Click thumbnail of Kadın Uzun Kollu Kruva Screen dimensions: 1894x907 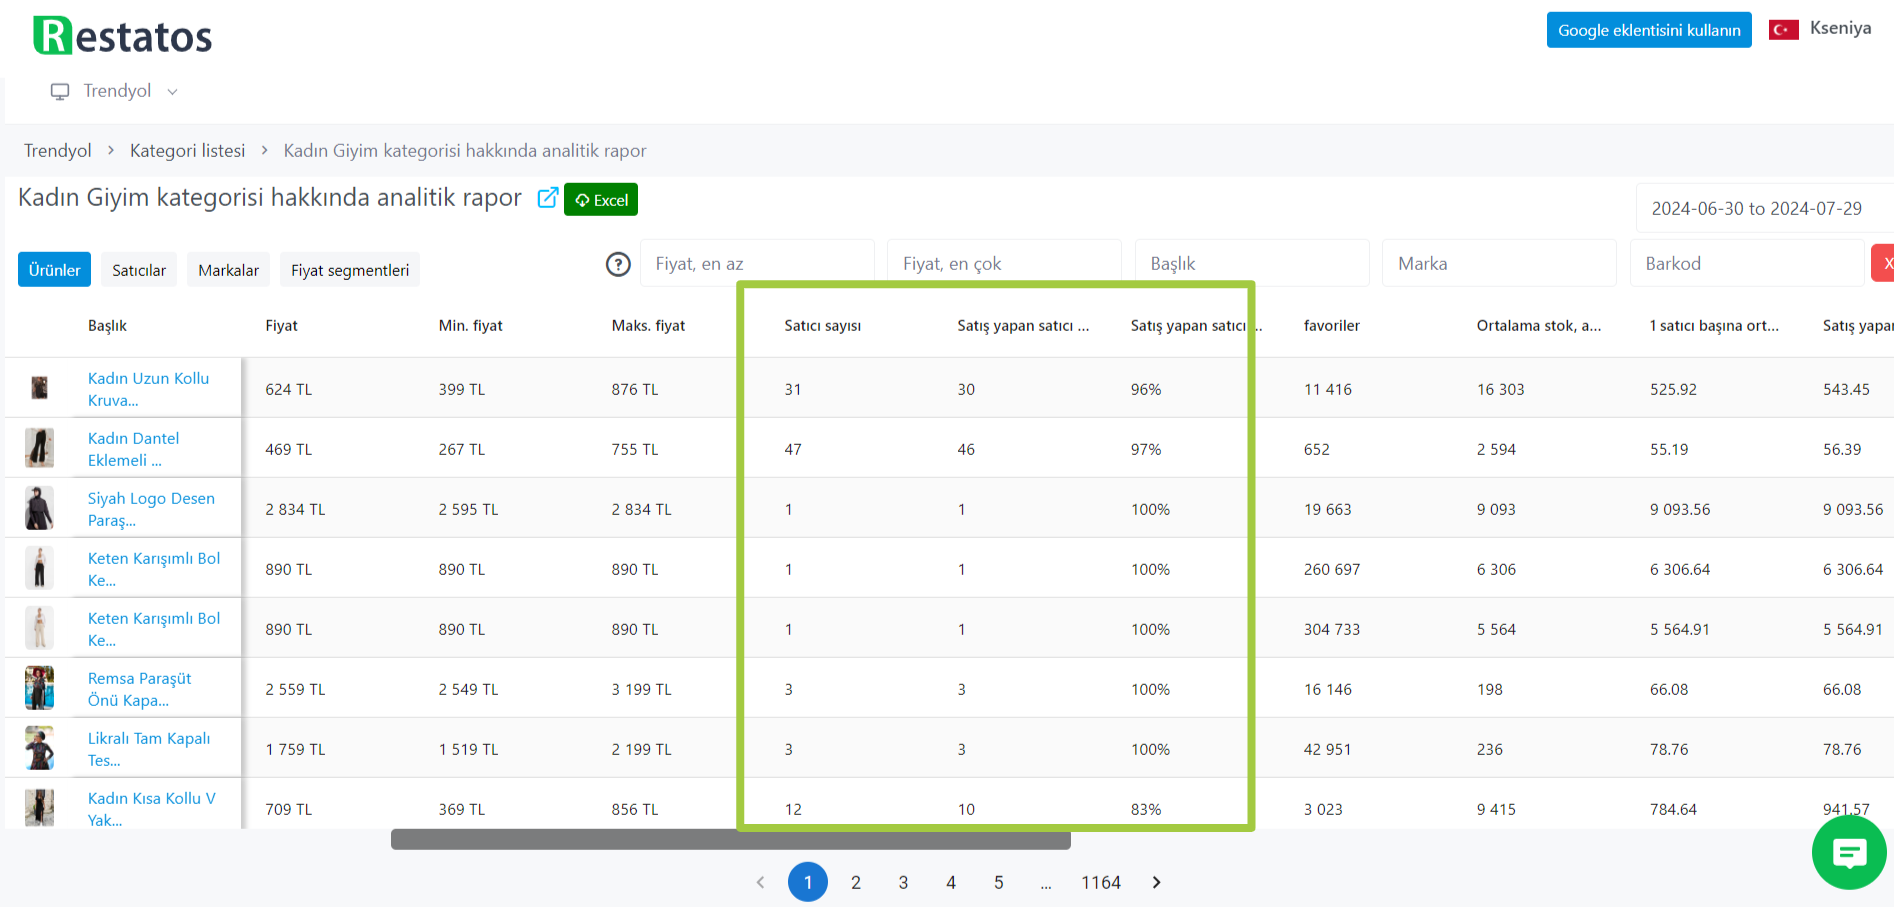coord(39,388)
